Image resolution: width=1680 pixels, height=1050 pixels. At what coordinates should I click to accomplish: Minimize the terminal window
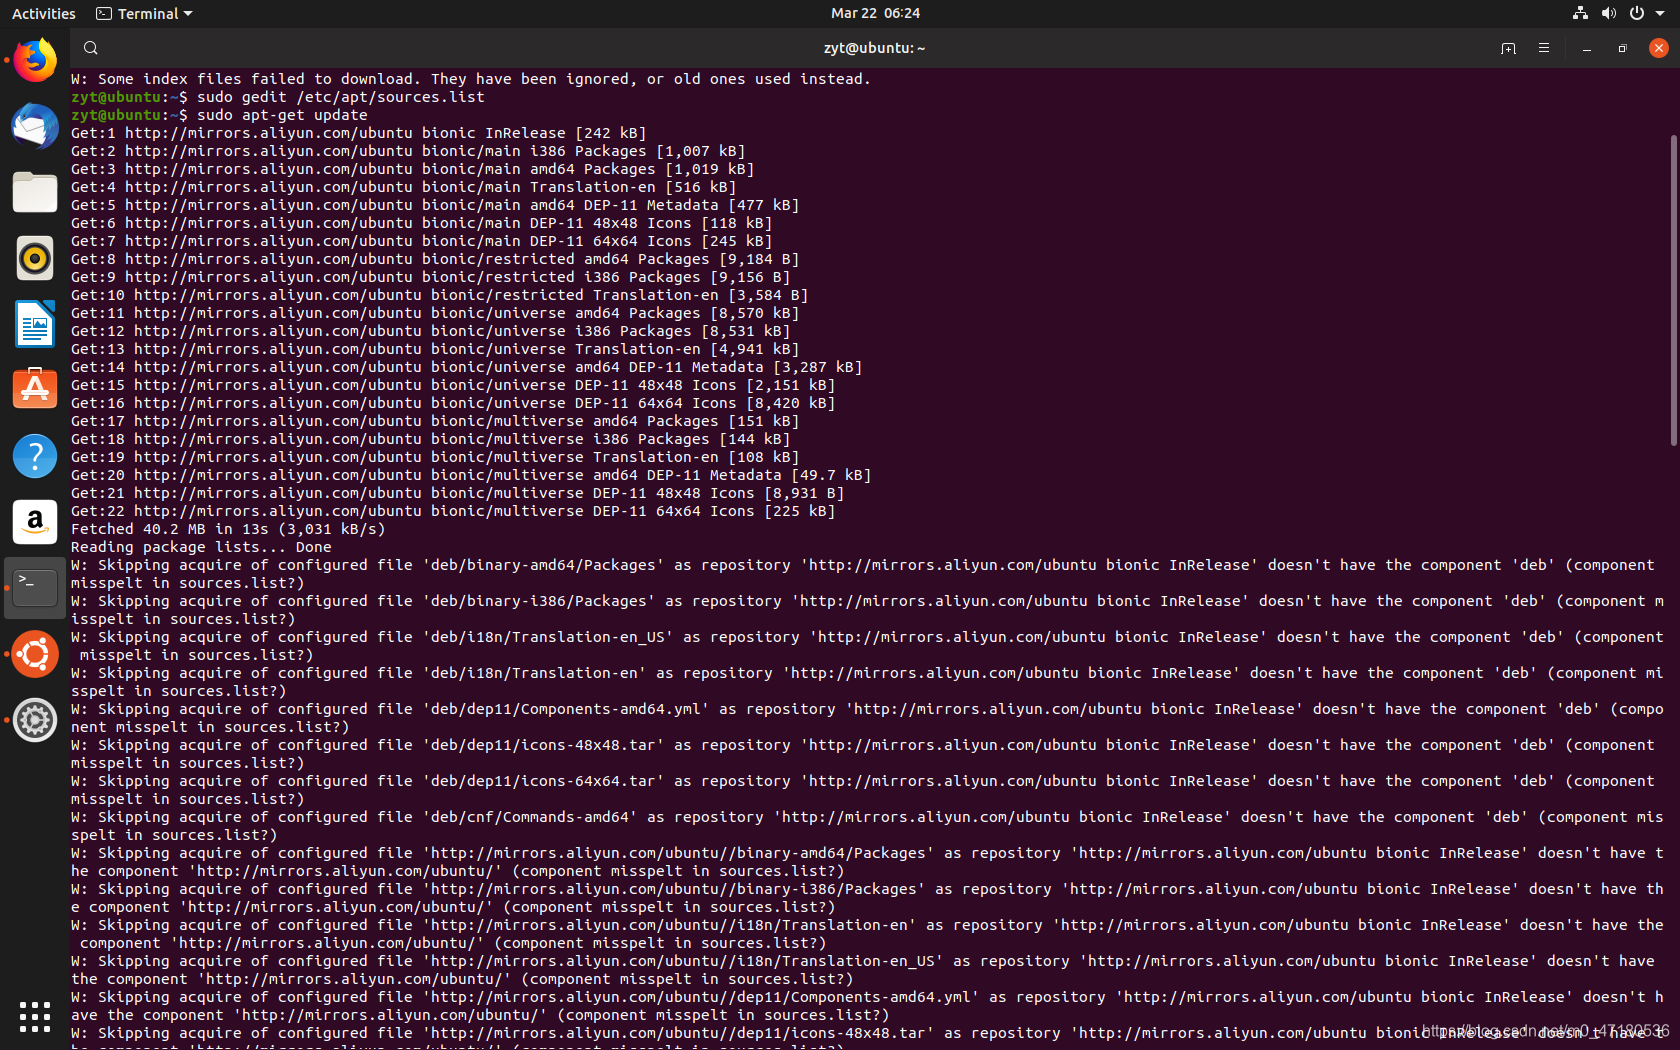pos(1587,48)
